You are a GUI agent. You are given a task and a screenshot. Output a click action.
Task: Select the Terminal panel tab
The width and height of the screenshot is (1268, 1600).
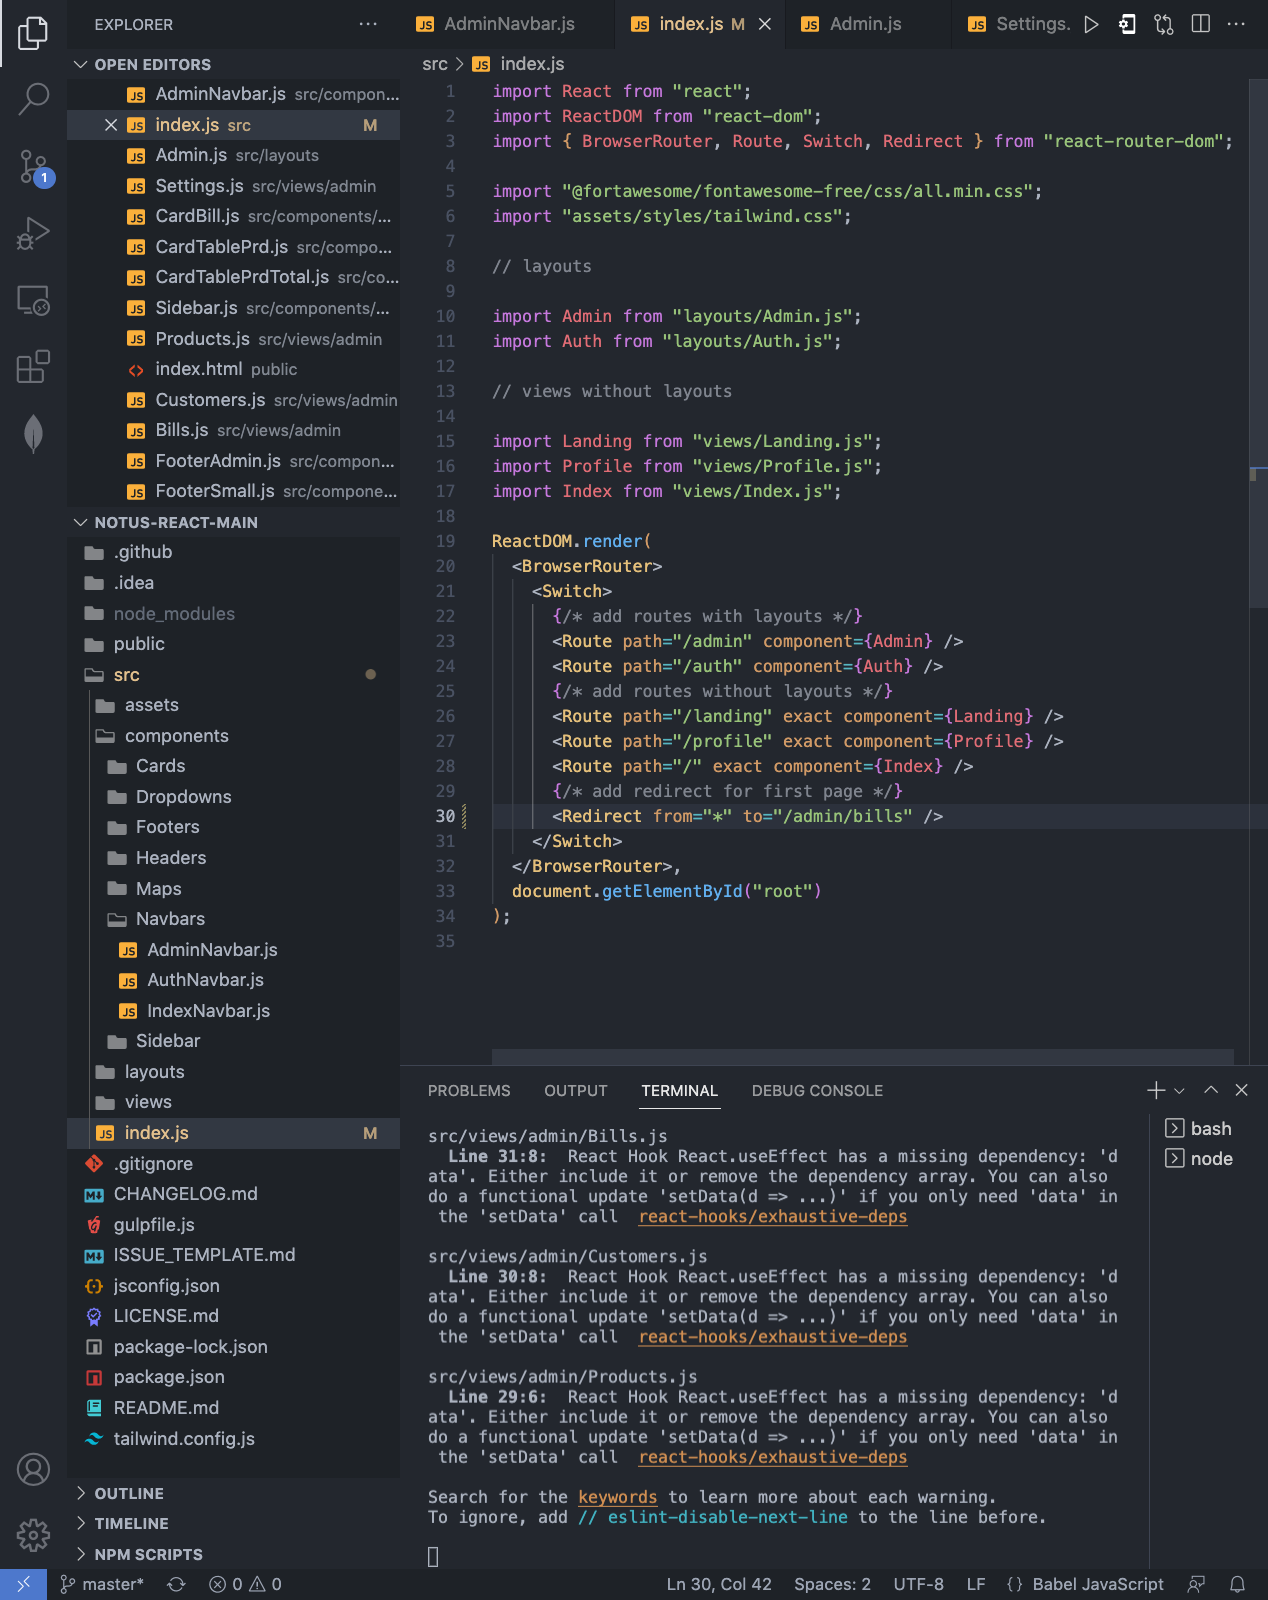680,1091
